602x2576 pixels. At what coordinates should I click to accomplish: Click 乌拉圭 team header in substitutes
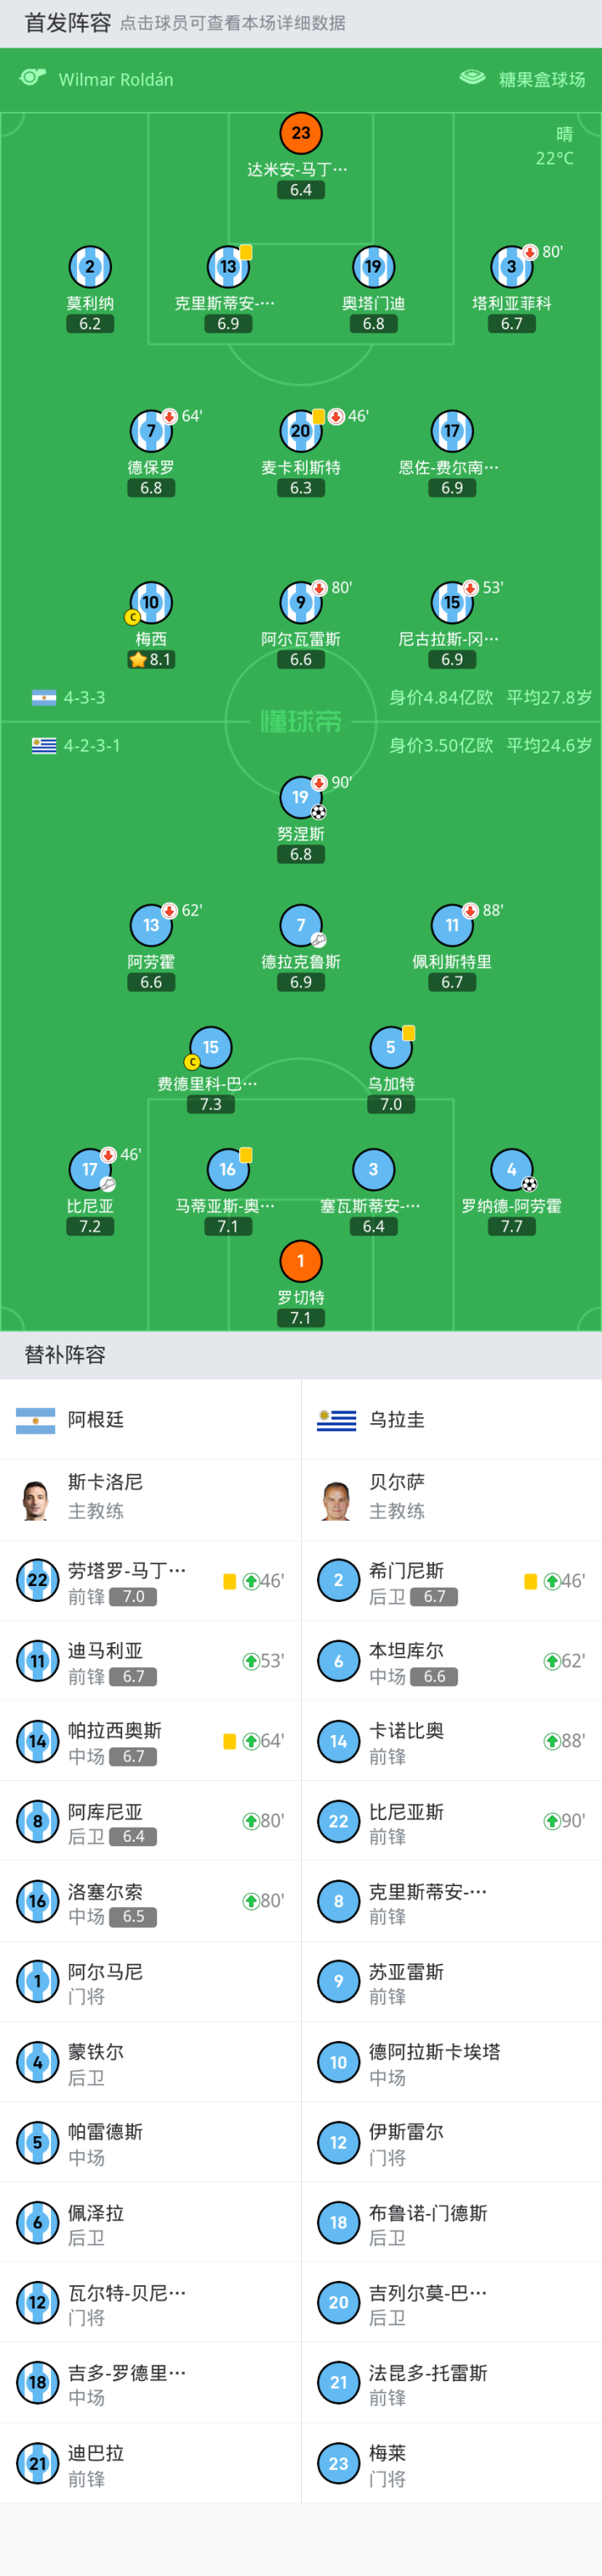point(397,1420)
